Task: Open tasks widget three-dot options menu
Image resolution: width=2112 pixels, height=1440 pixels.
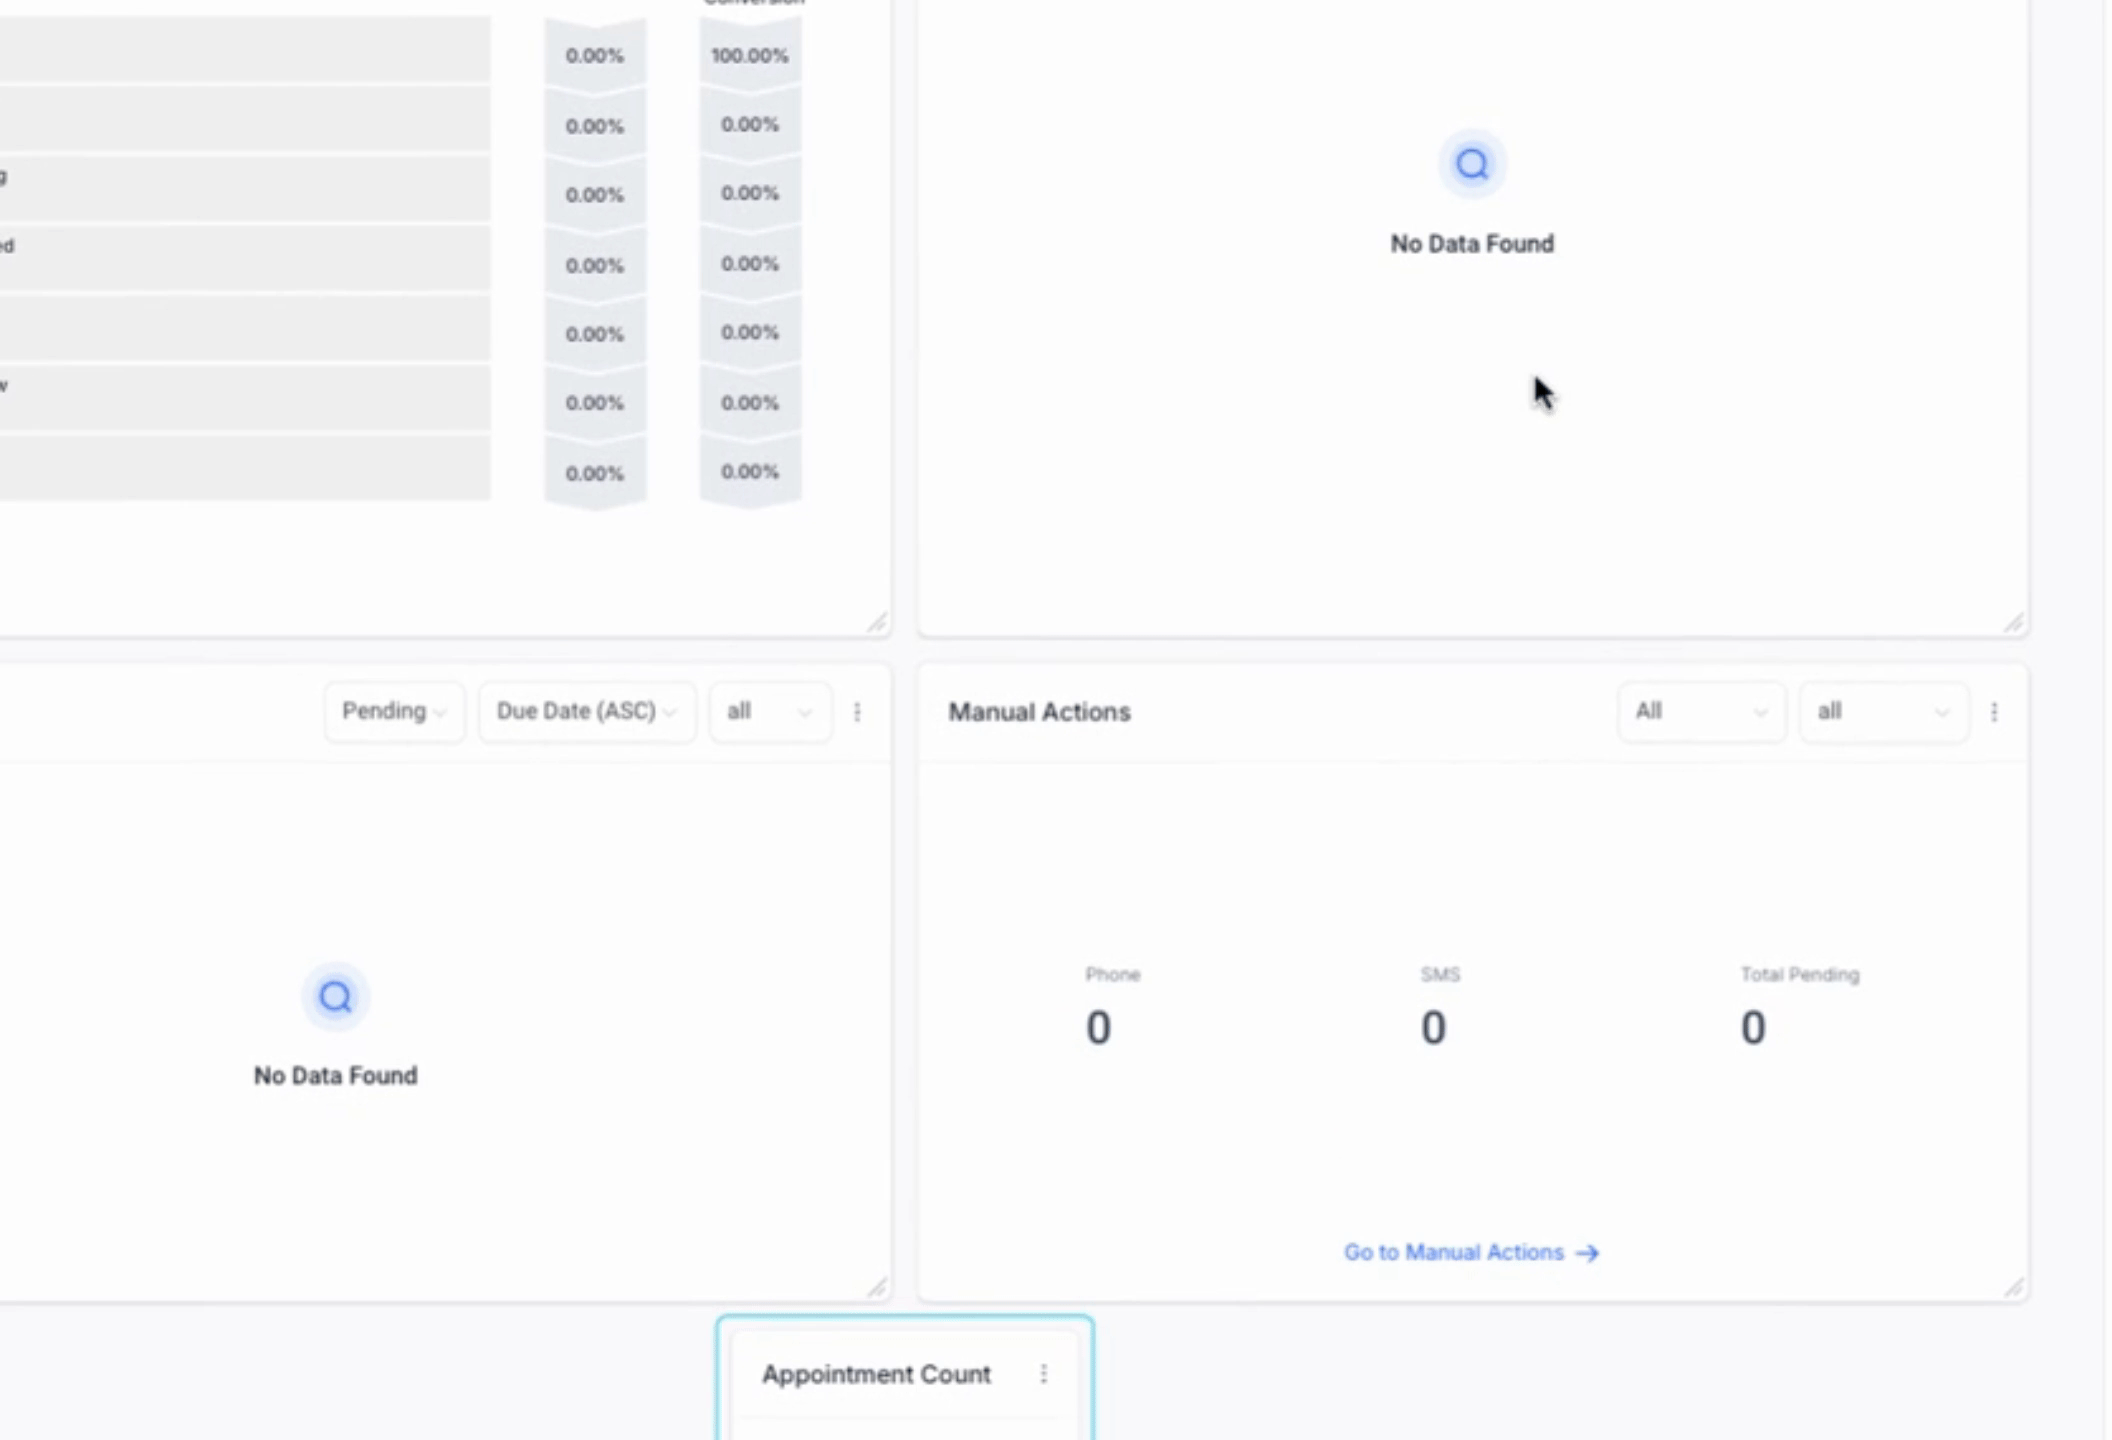Action: pos(857,712)
